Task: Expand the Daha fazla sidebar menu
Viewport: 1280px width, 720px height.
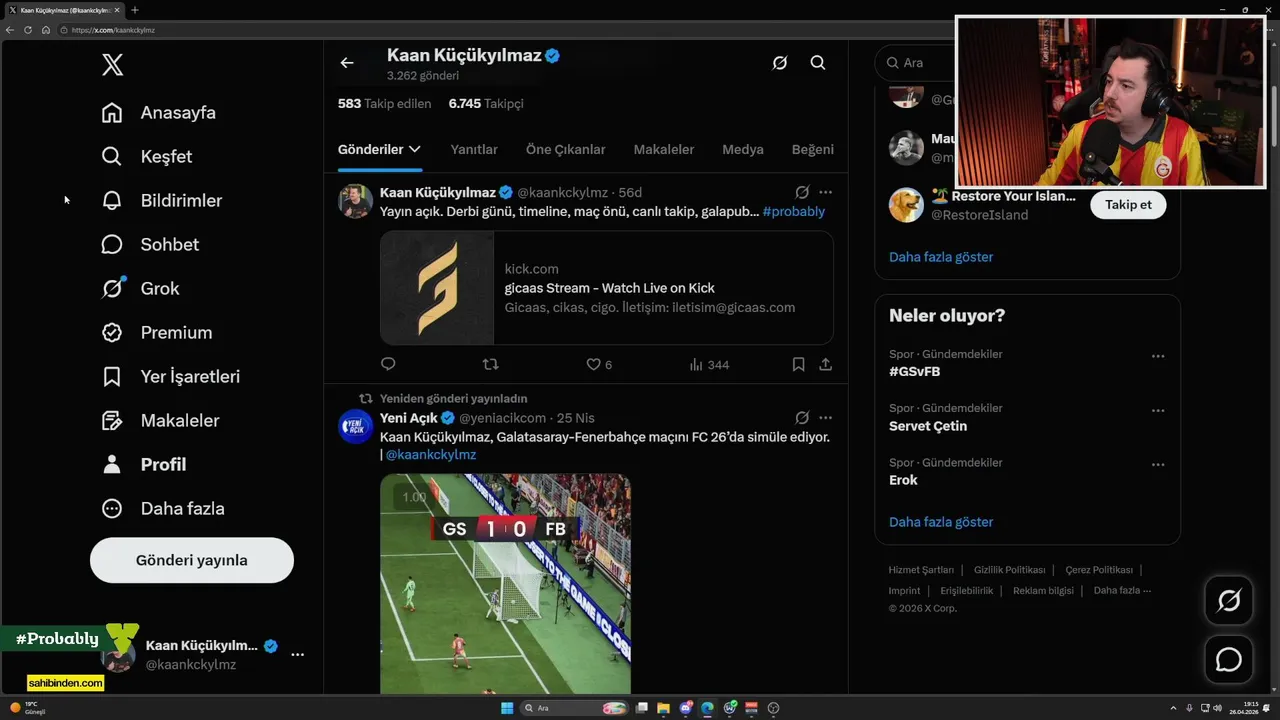Action: [163, 509]
